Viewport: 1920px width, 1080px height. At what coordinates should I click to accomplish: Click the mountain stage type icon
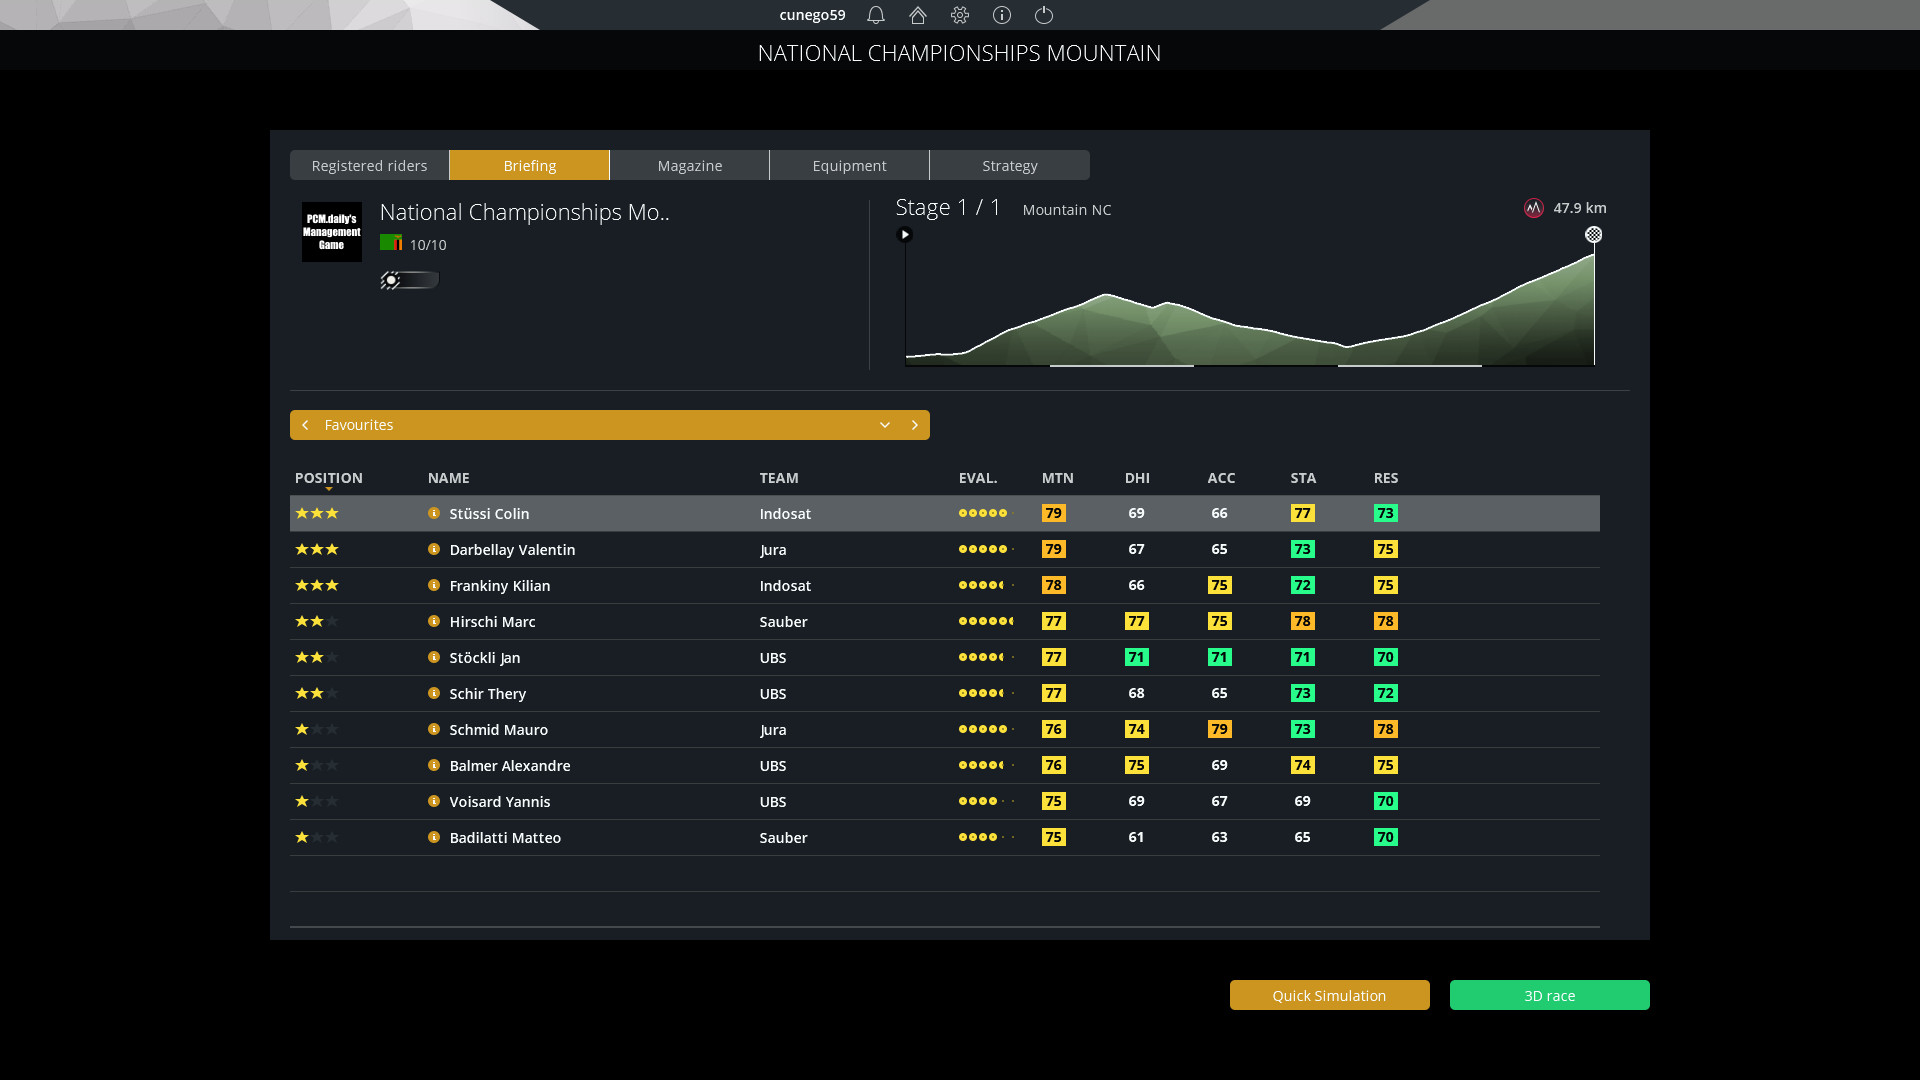pyautogui.click(x=1534, y=208)
